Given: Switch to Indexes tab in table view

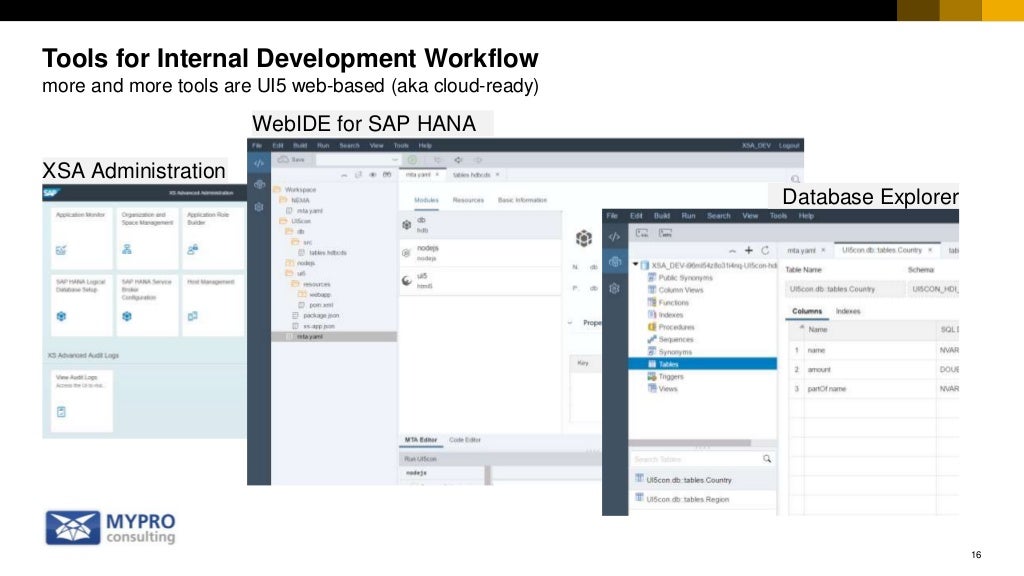Looking at the screenshot, I should click(x=848, y=312).
